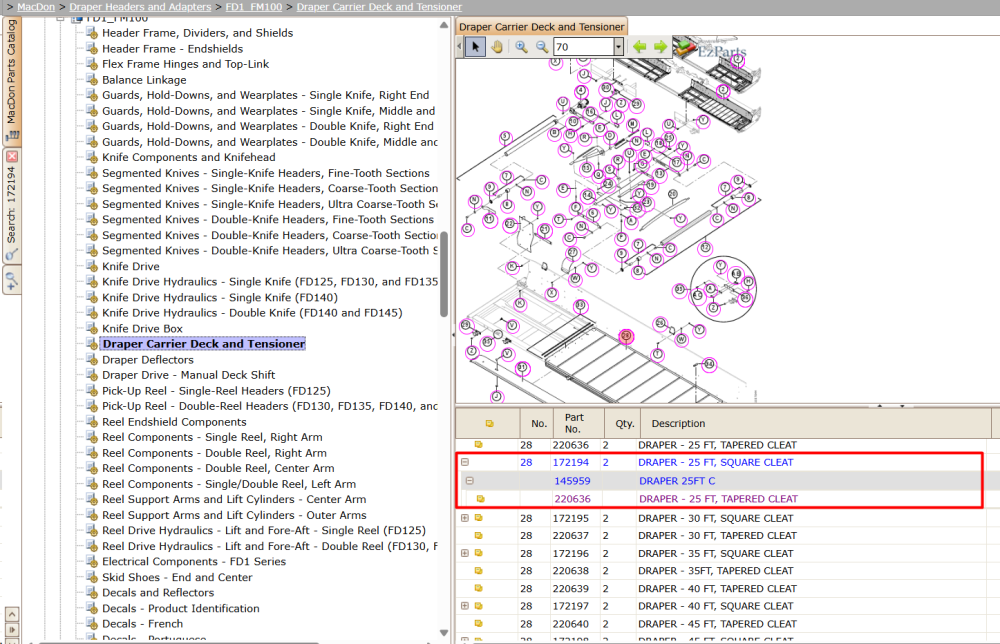Select the Draper Carrier Deck and Tensioner tab

tap(541, 27)
